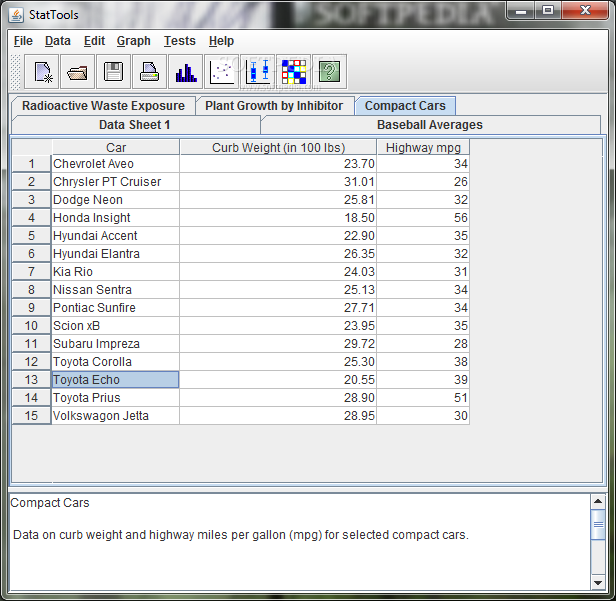Switch to Plant Growth by Inhibitor tab
This screenshot has height=601, width=616.
click(x=274, y=106)
